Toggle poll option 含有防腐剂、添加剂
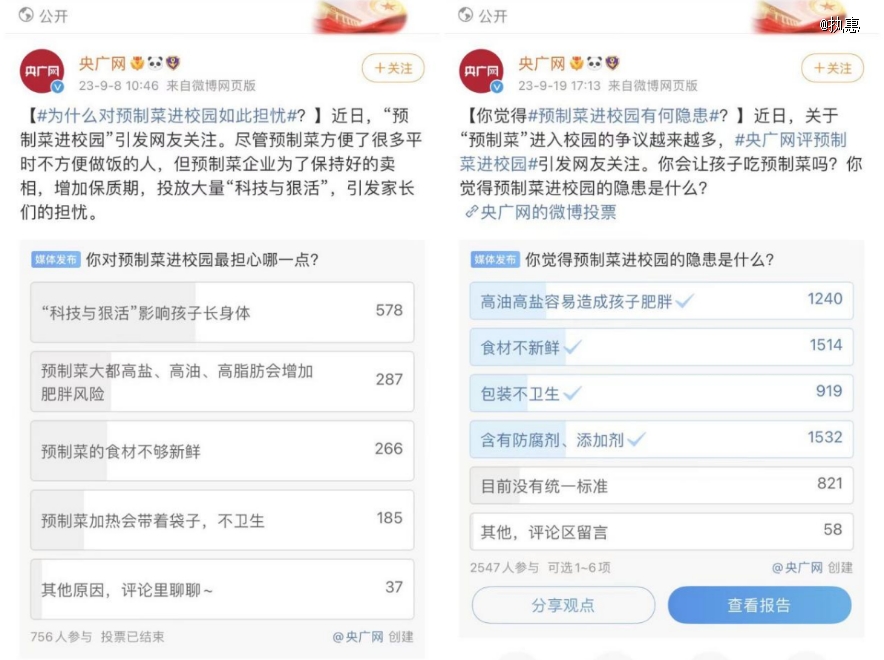The width and height of the screenshot is (884, 660). [661, 439]
